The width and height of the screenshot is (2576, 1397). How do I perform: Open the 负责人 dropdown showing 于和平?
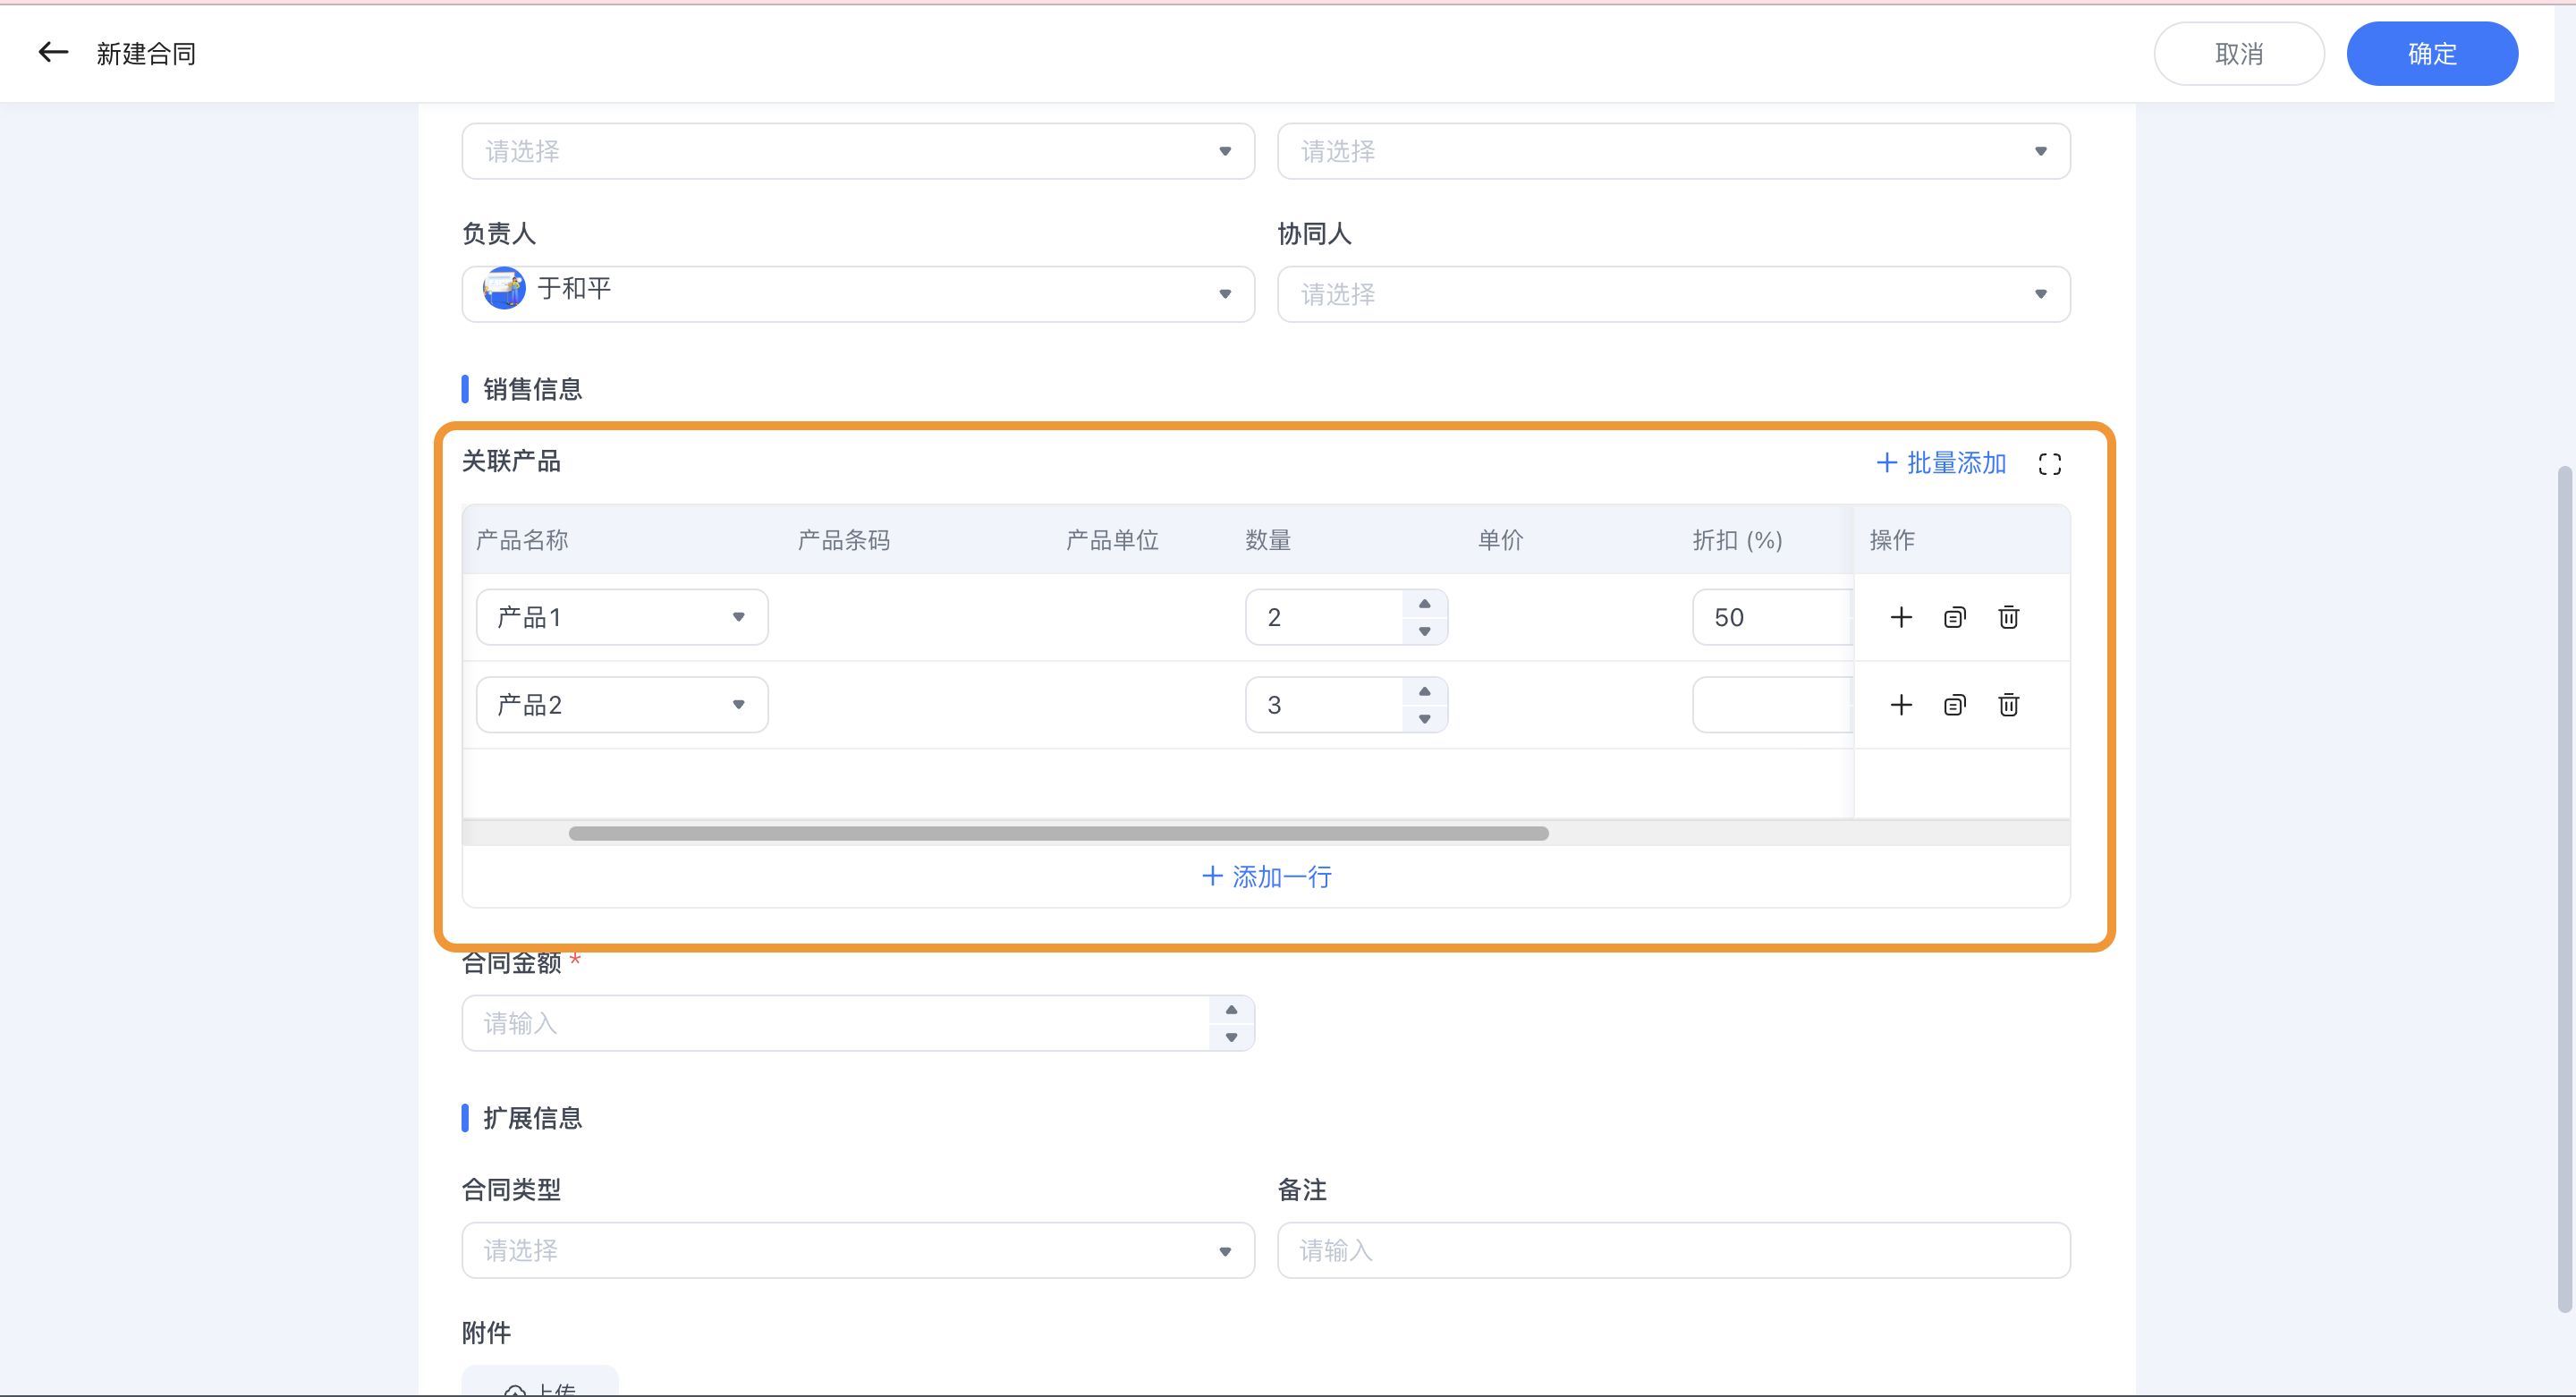click(x=858, y=294)
